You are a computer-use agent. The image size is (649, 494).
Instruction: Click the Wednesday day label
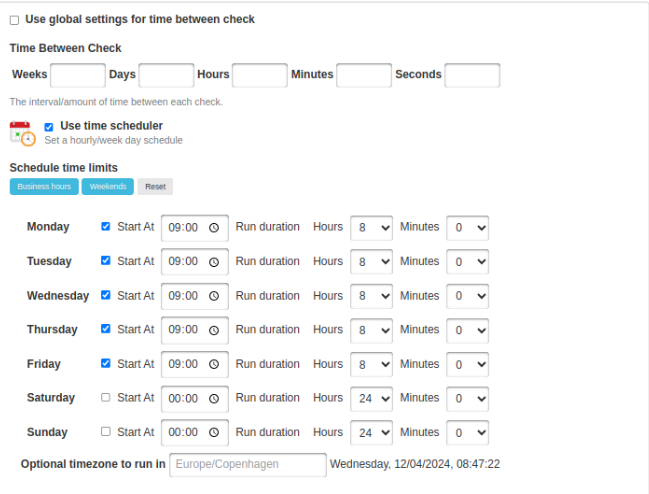58,296
